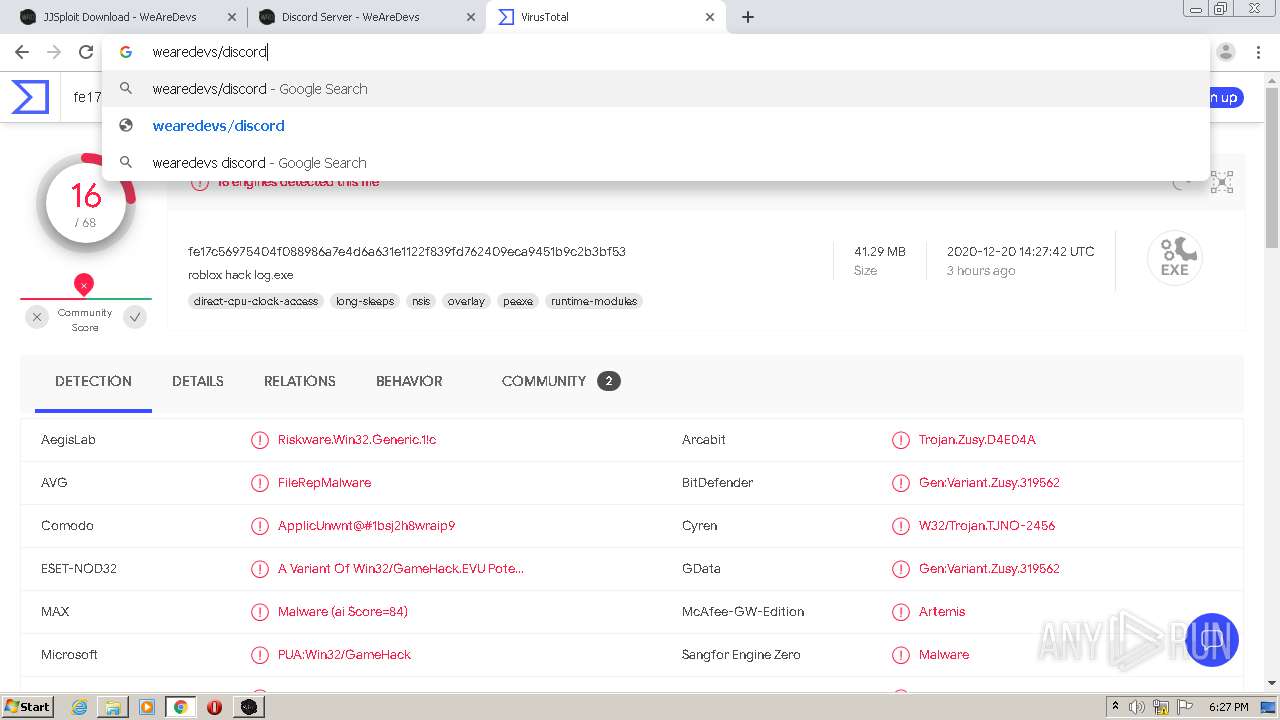Screen dimensions: 1280x720
Task: Close the VirusTotal tab
Action: click(710, 17)
